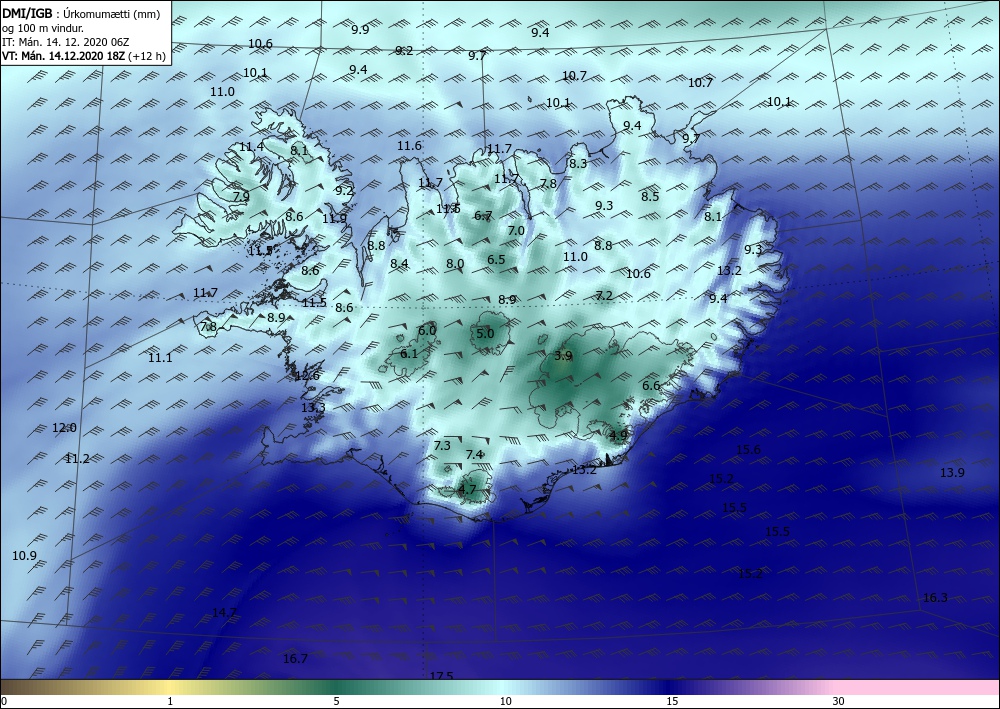This screenshot has width=1000, height=709.
Task: Click the 8.5 value in the northeast
Action: (x=650, y=196)
